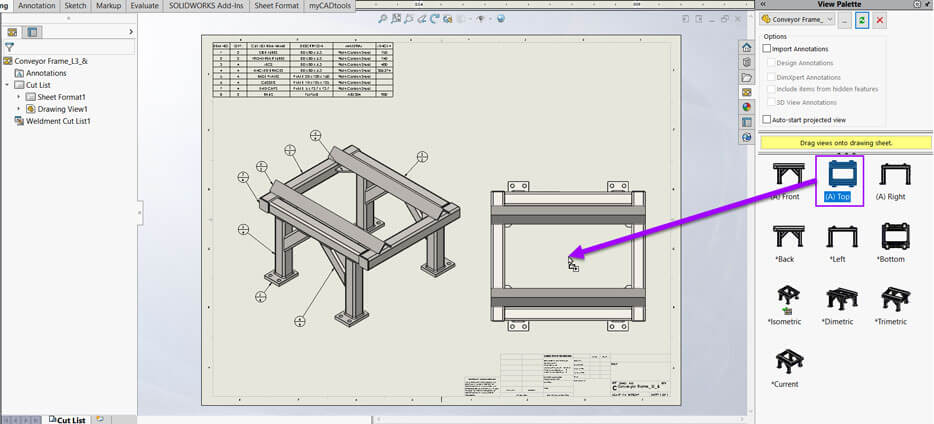This screenshot has height=424, width=934.
Task: Open the File Explorer folder task pane tab
Action: 747,77
